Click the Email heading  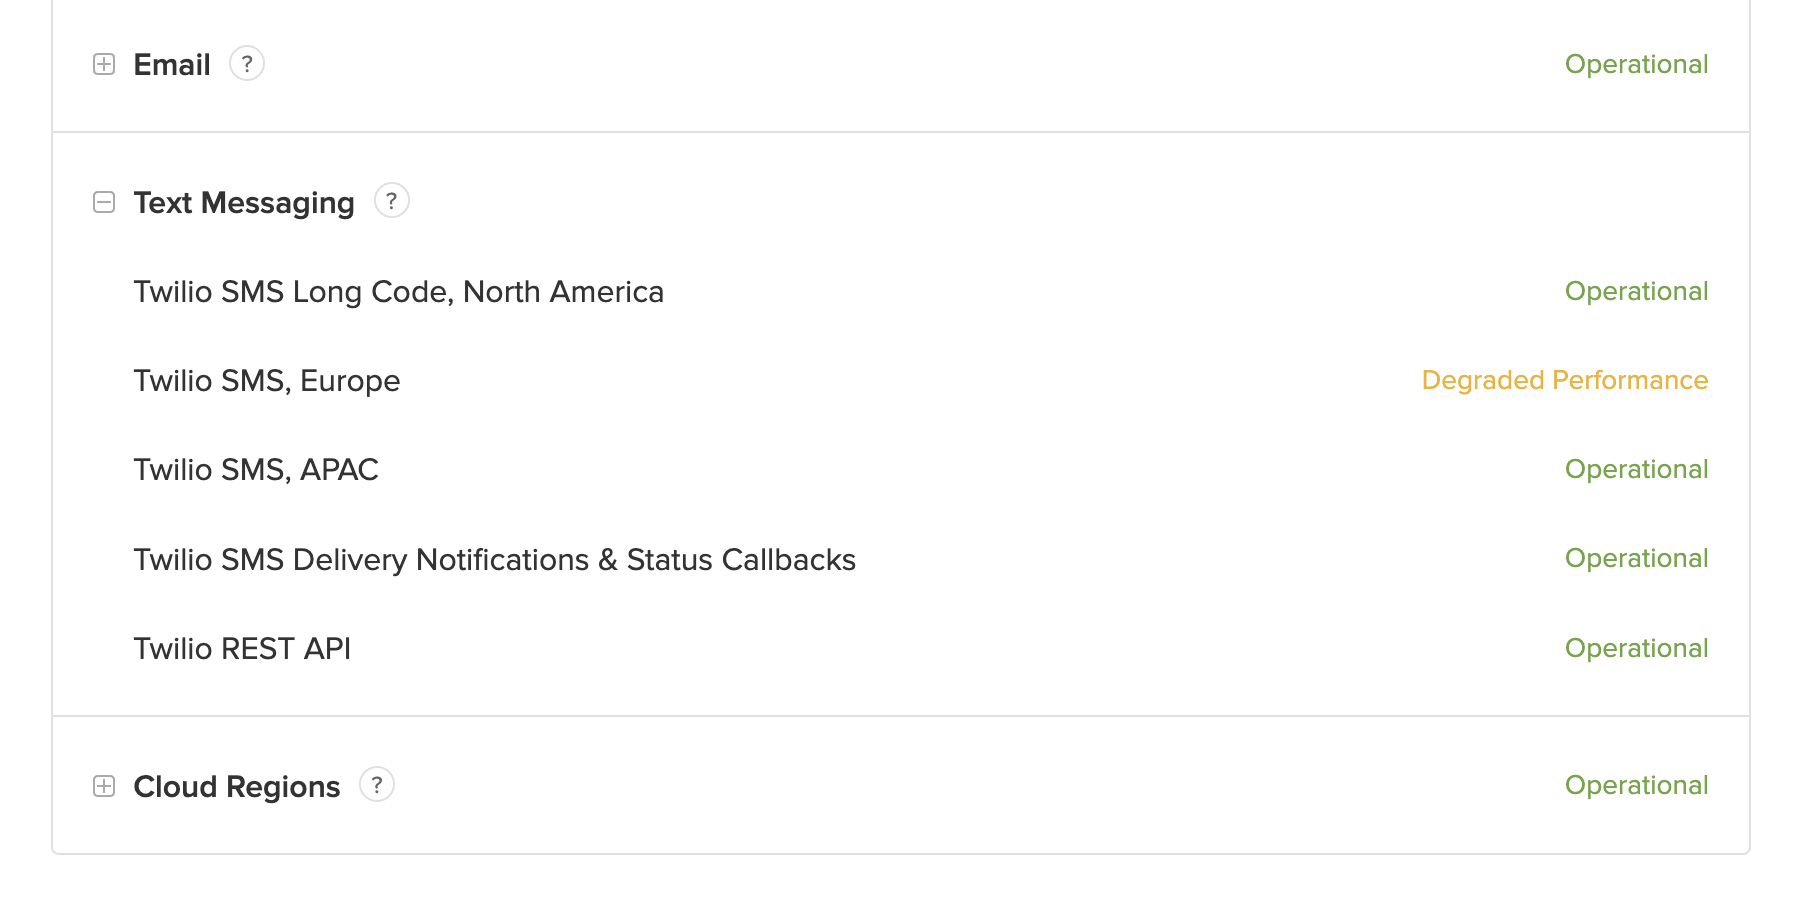click(172, 65)
